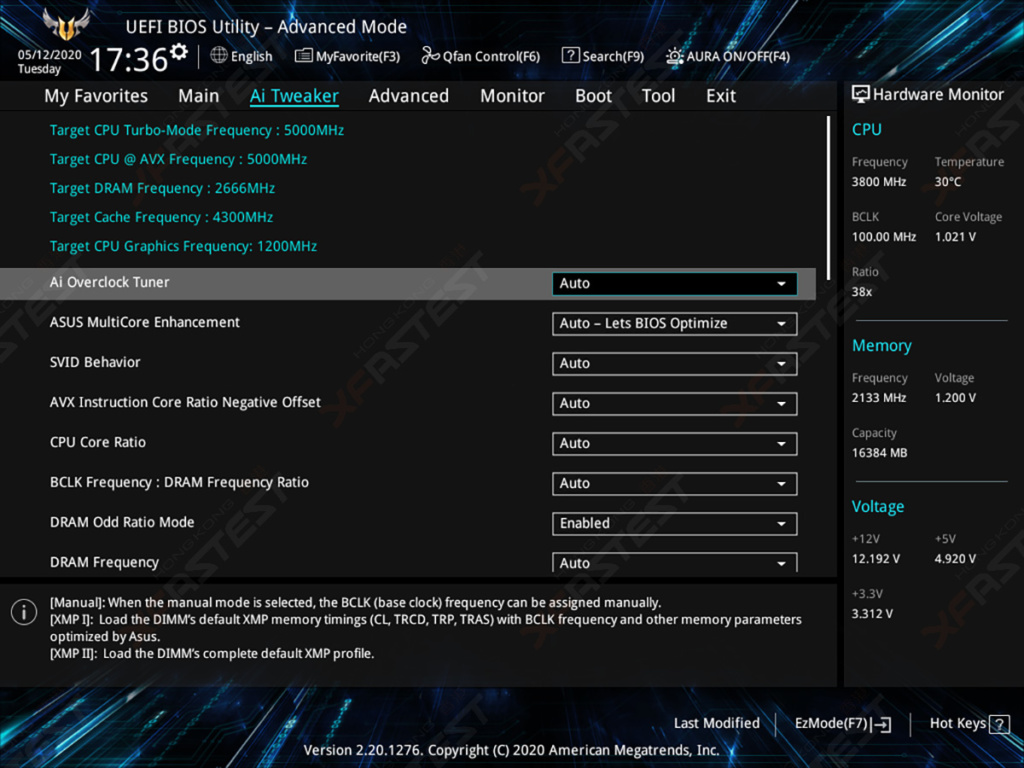Open Search(F9) from the top toolbar
The image size is (1024, 768).
click(x=602, y=56)
